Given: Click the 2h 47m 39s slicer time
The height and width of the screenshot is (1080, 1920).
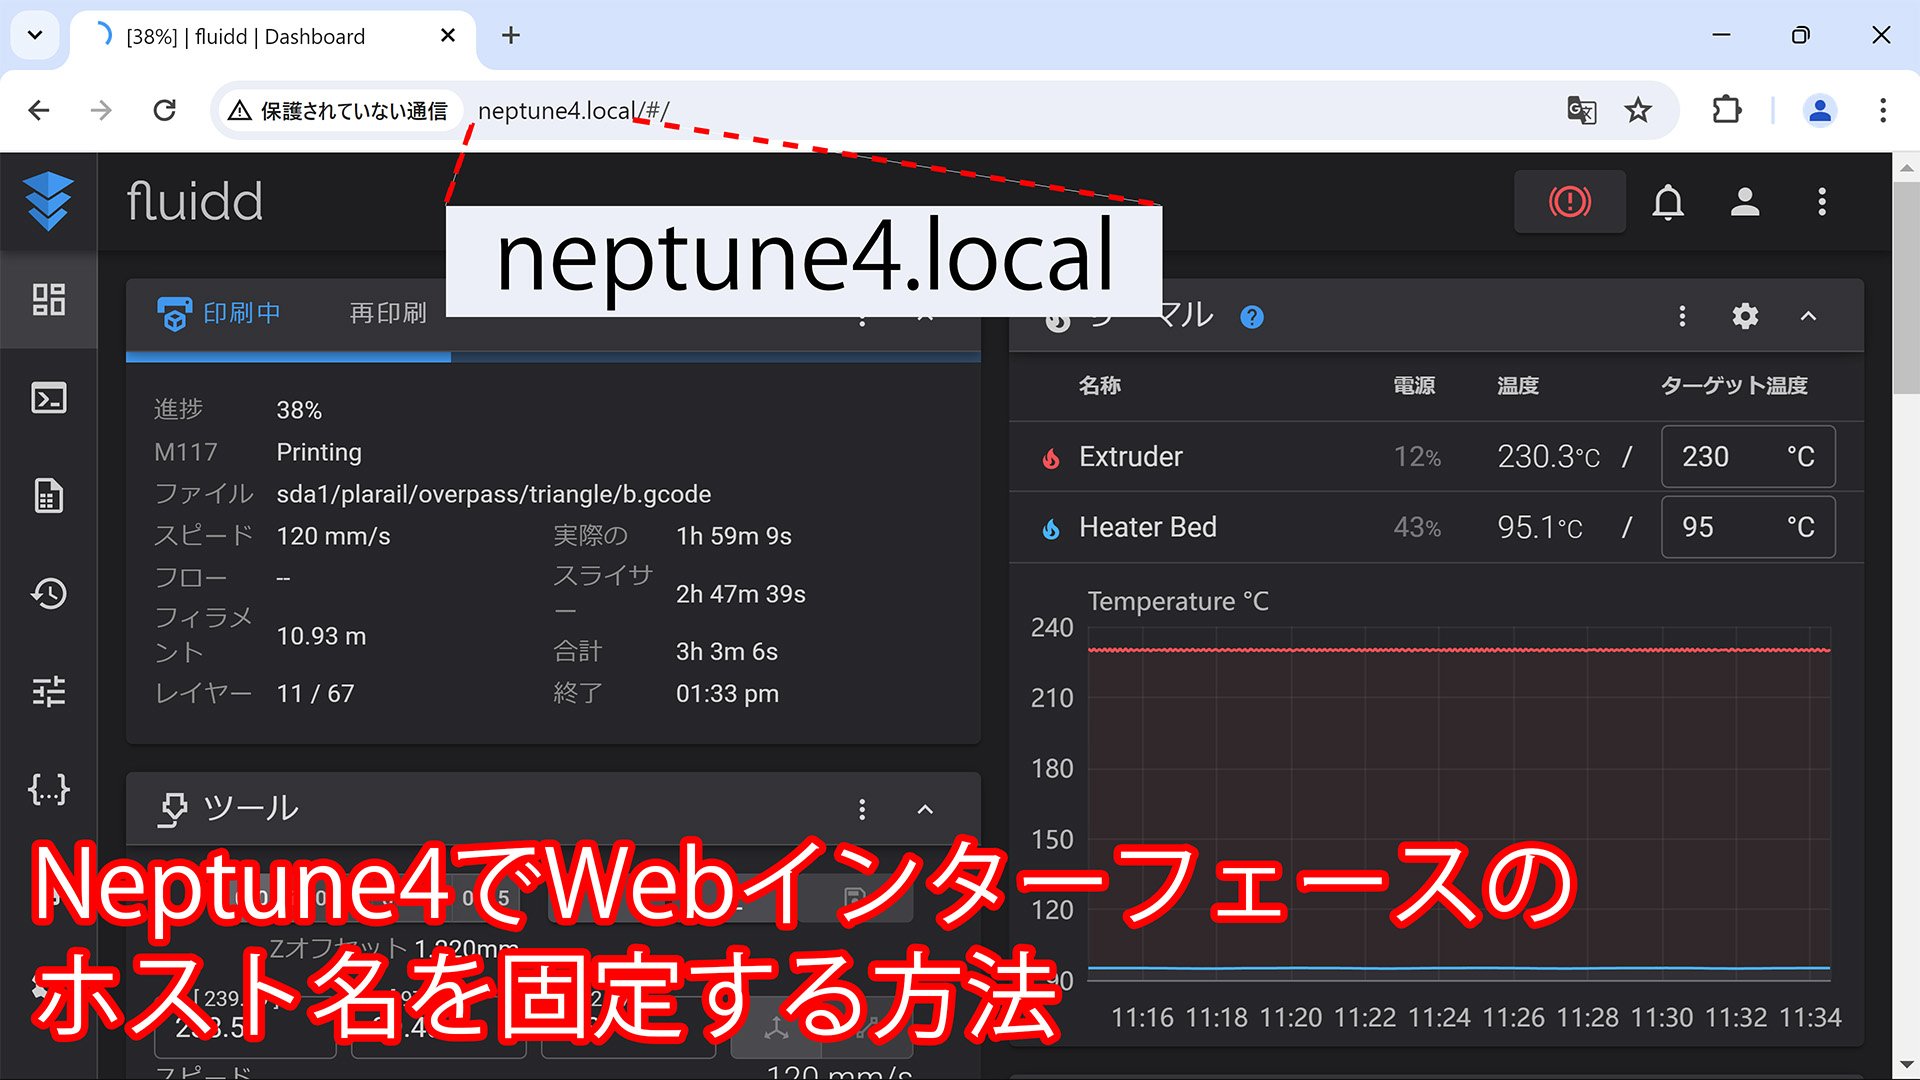Looking at the screenshot, I should [741, 594].
